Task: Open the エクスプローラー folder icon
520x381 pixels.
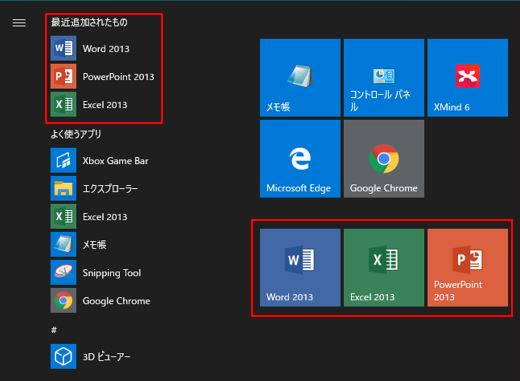Action: pyautogui.click(x=63, y=188)
